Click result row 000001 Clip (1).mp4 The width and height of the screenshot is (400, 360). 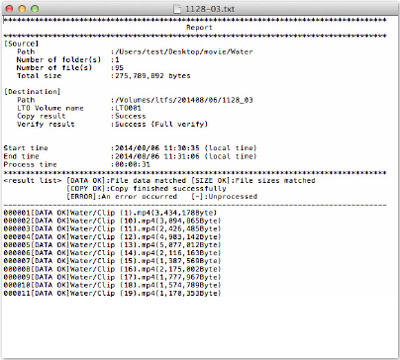click(110, 213)
